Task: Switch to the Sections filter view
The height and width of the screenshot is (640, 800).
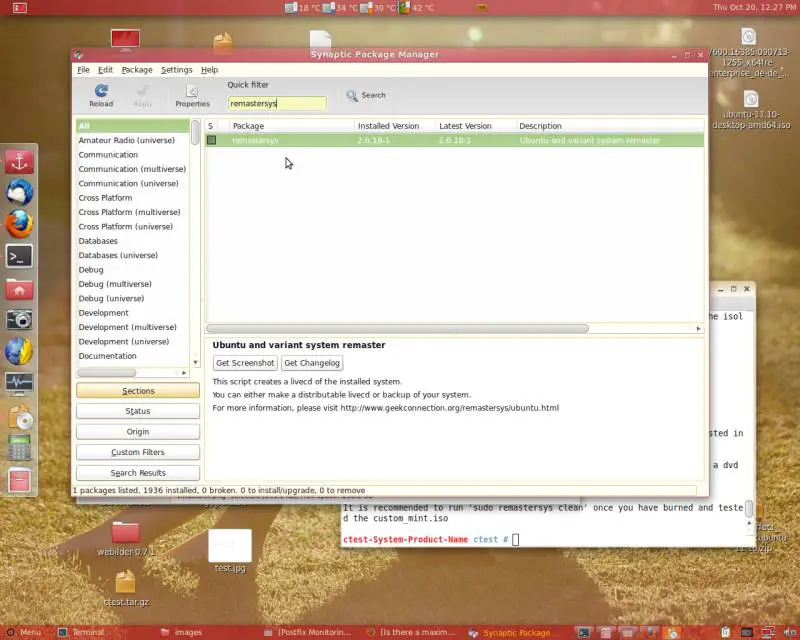Action: (x=138, y=390)
